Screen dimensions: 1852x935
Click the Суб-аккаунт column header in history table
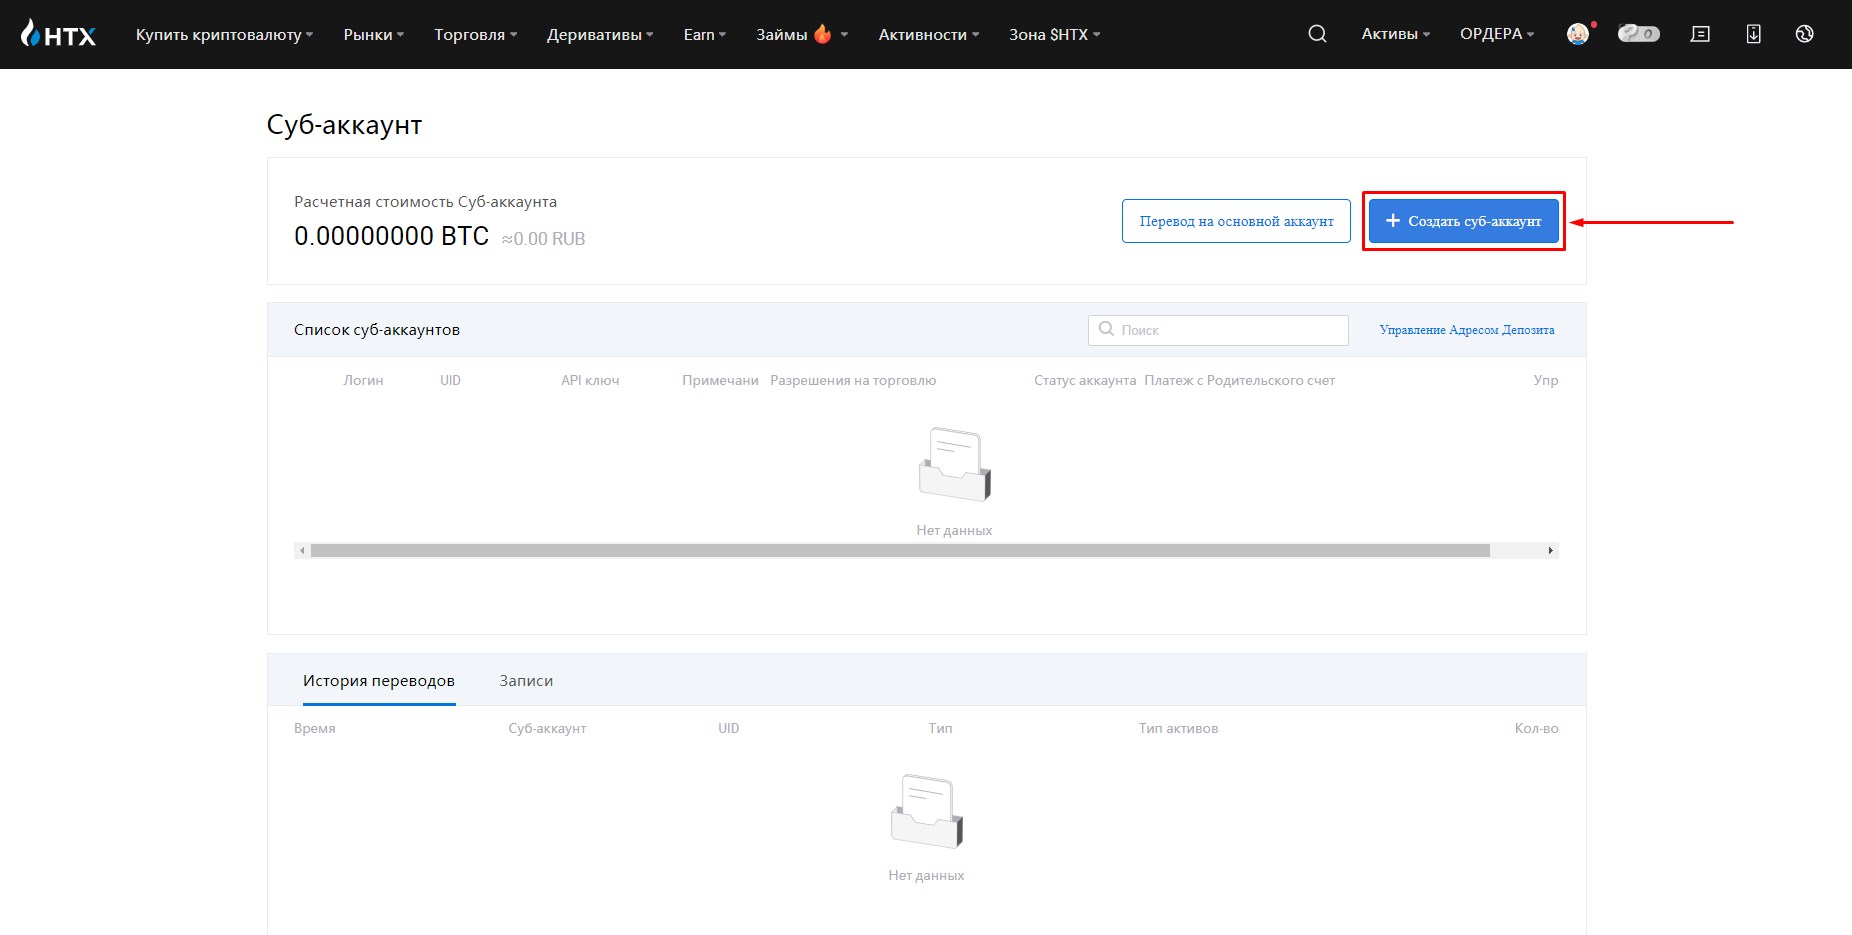[547, 728]
